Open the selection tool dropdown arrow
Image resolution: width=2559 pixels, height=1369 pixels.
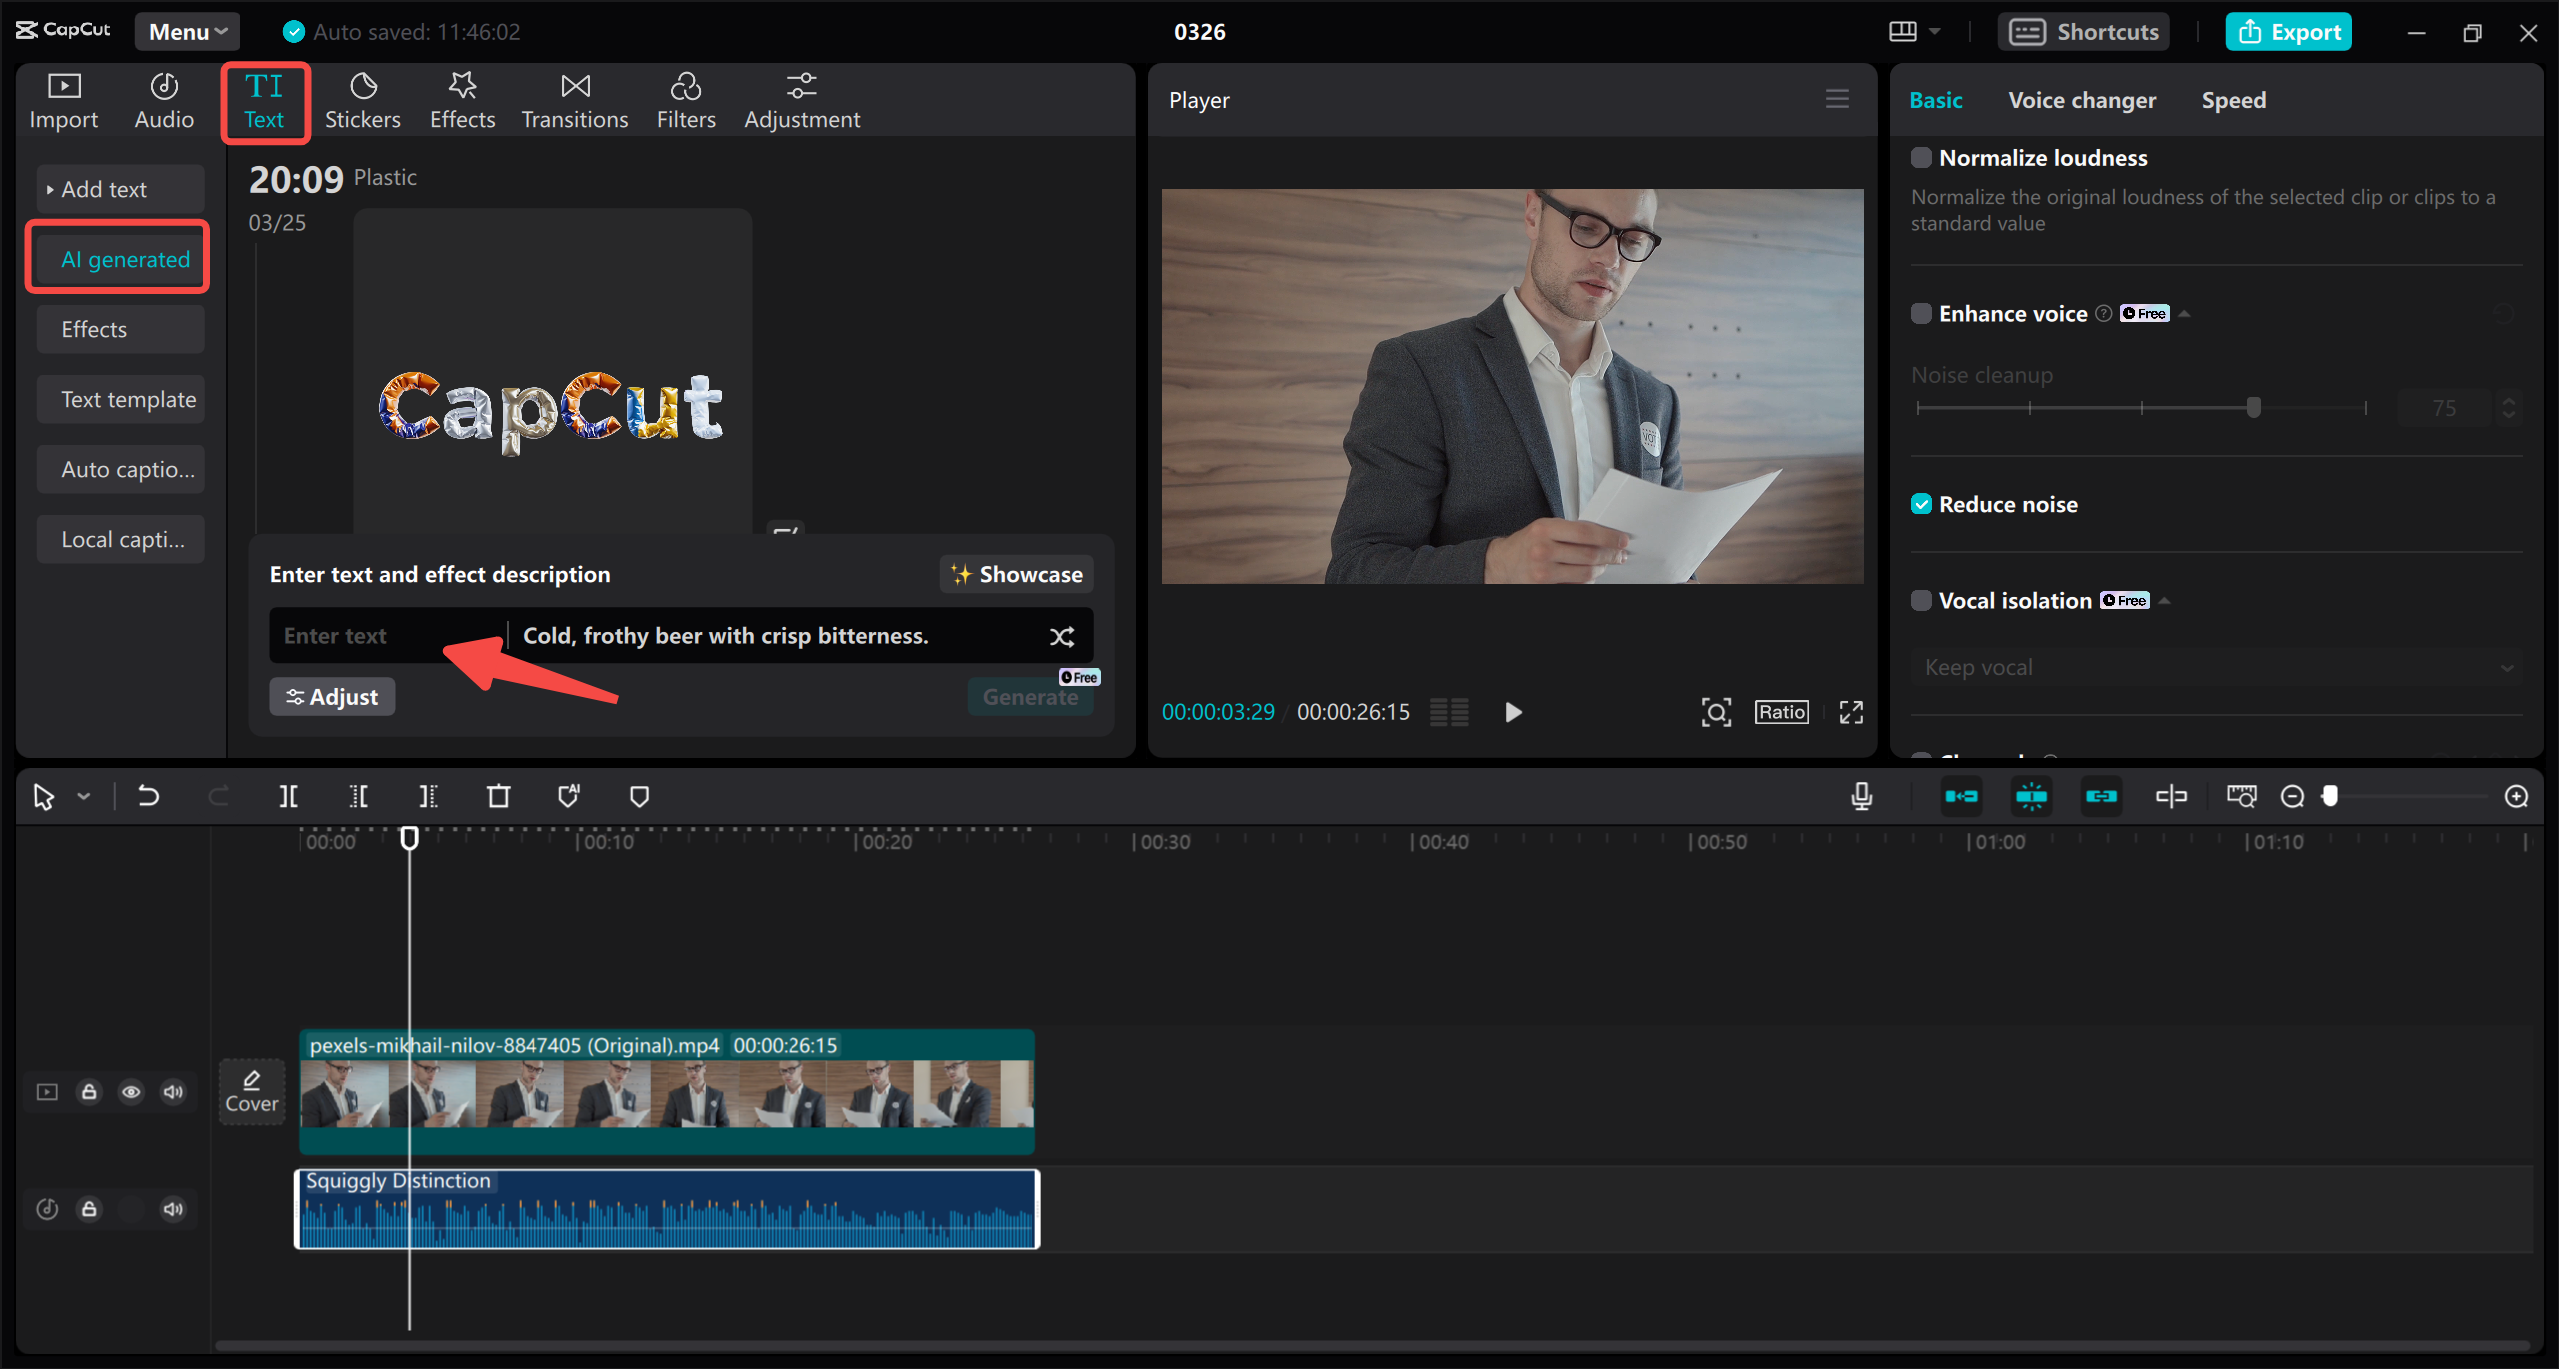coord(84,796)
